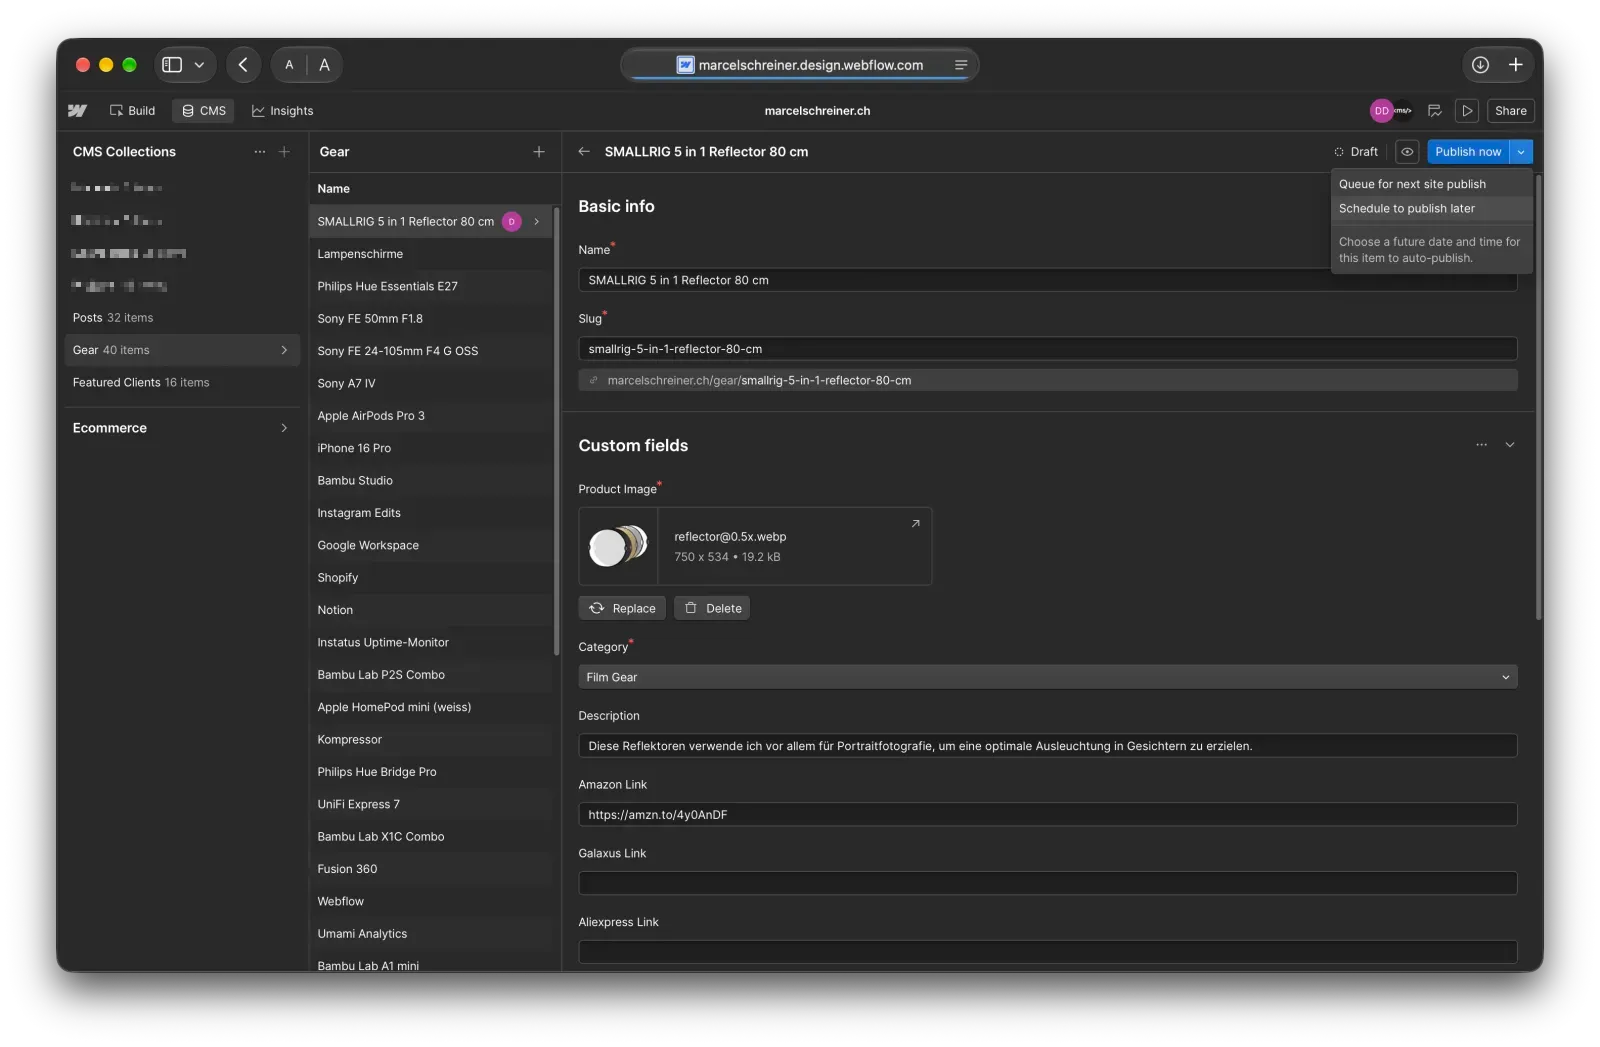Click the D avatar on SMALLRIG row
The width and height of the screenshot is (1600, 1047).
(x=512, y=222)
